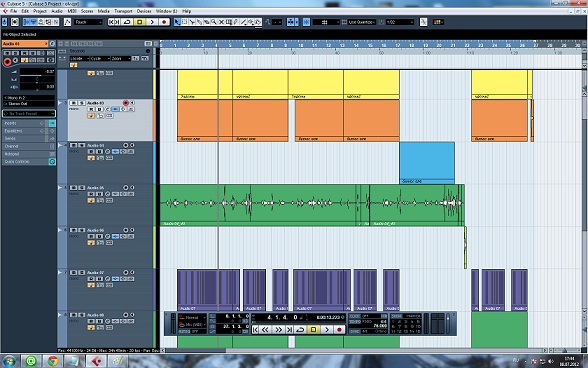588x368 pixels.
Task: Toggle monitor on Audio 04 track
Action: click(132, 145)
